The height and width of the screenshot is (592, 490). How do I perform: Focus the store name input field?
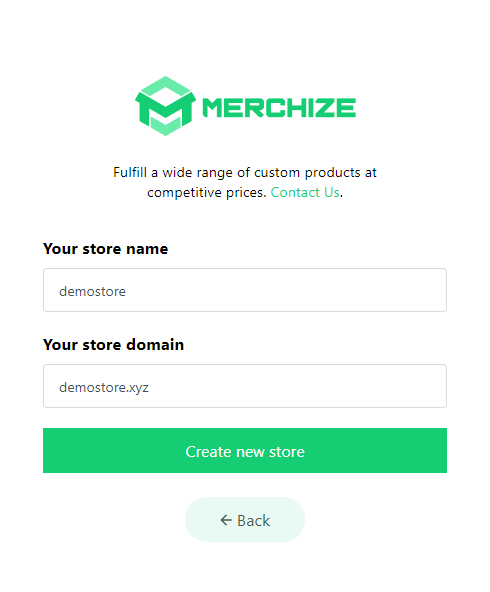tap(245, 290)
